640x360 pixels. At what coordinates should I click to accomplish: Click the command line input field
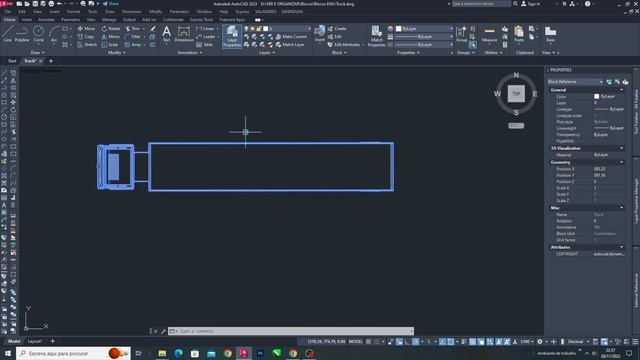(x=291, y=331)
